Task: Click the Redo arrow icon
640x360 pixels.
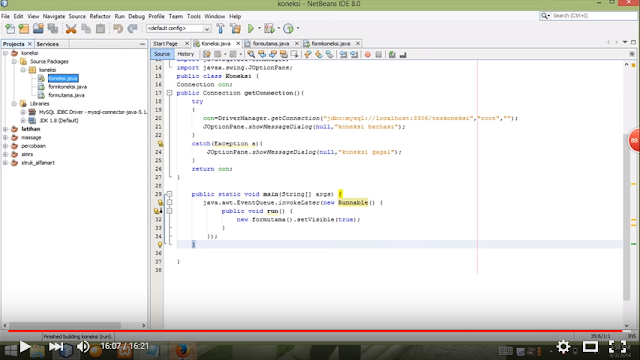Action: click(132, 28)
